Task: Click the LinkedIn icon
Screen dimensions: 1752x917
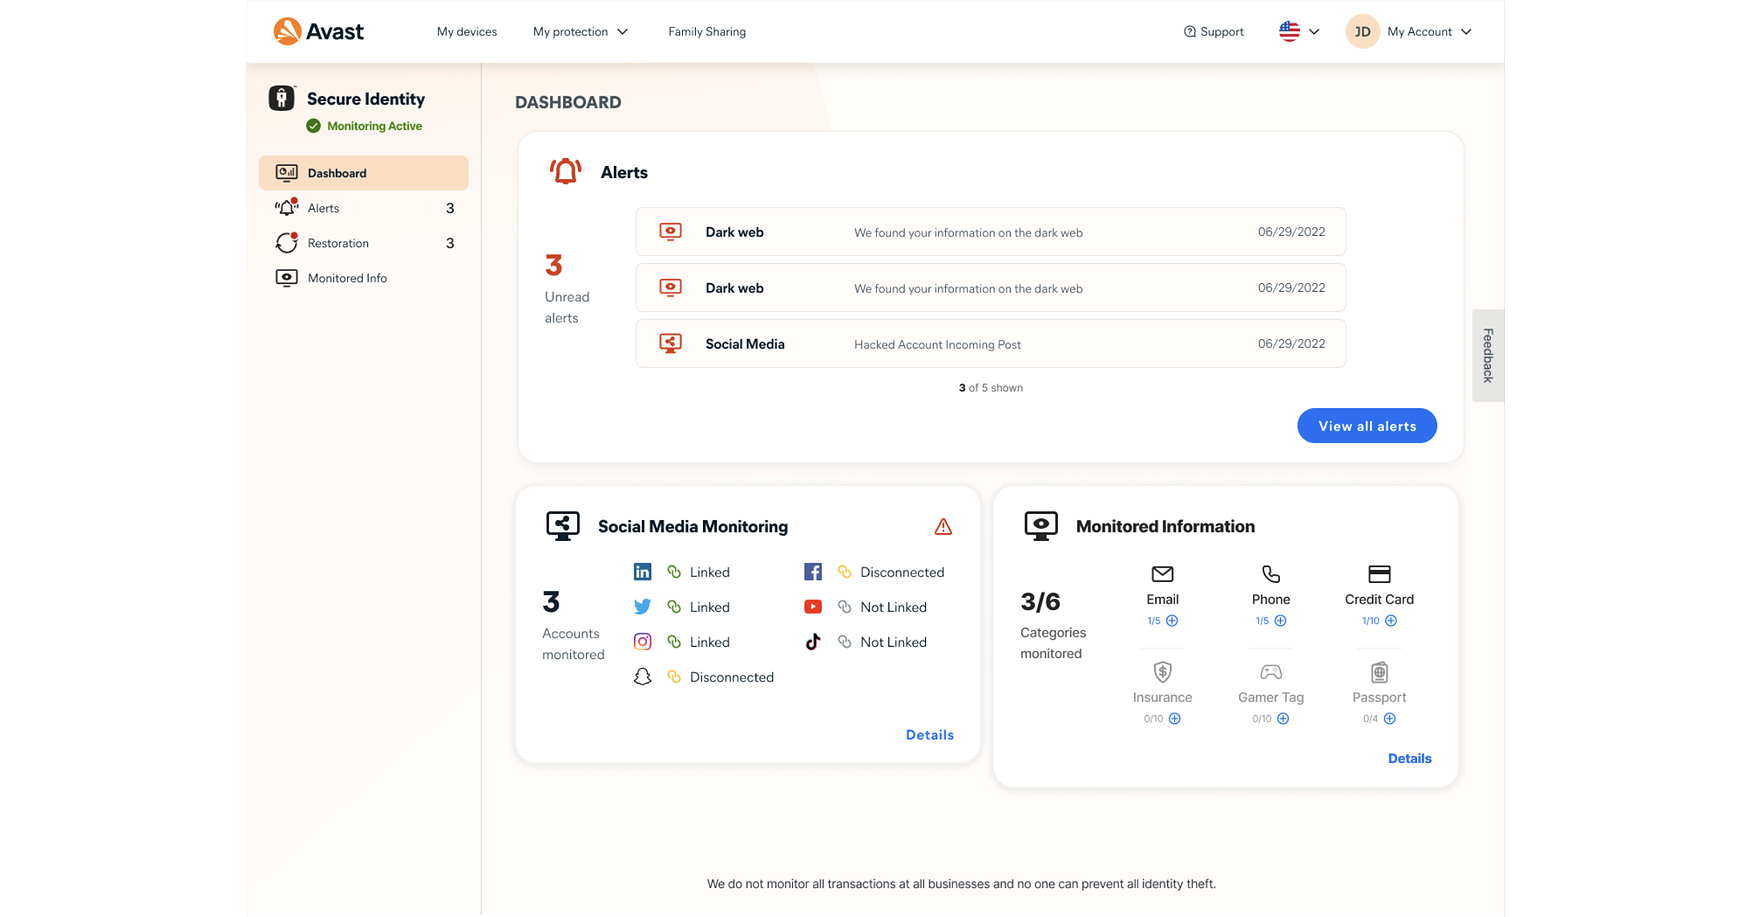Action: tap(643, 572)
